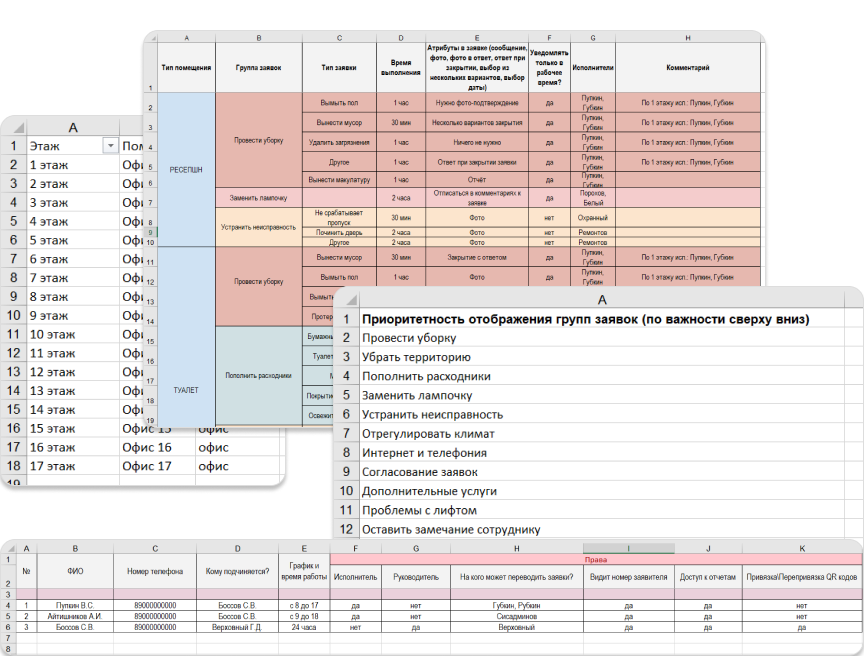
Task: Select column H header above Комментарий
Action: [x=688, y=37]
